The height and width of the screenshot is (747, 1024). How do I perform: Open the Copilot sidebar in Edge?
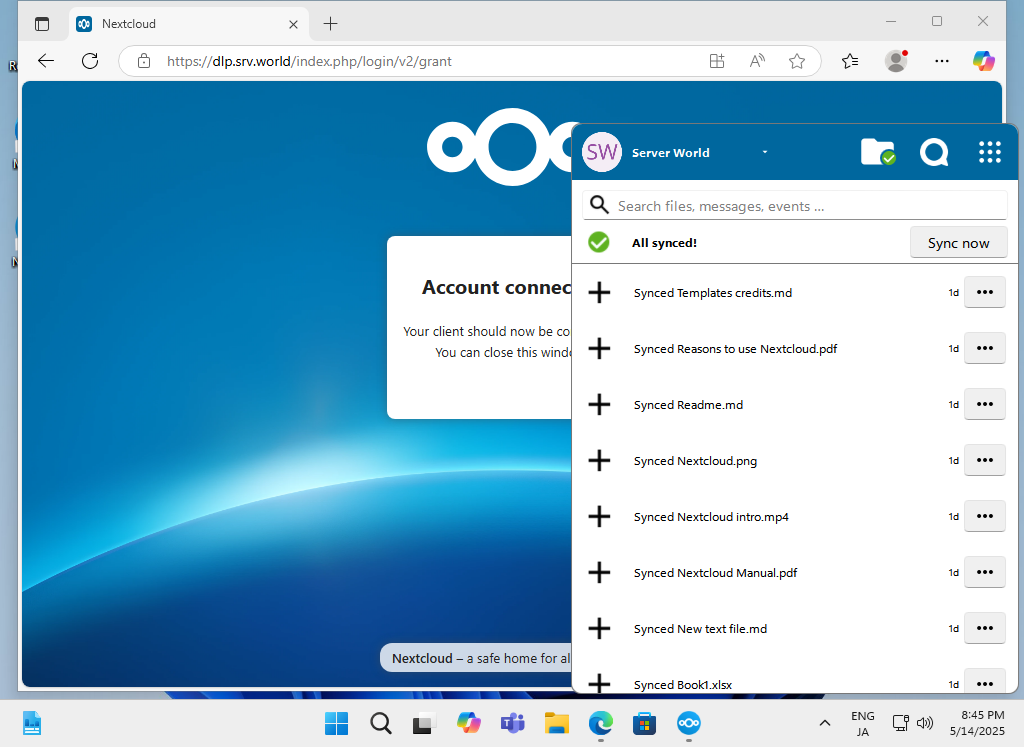click(x=984, y=61)
